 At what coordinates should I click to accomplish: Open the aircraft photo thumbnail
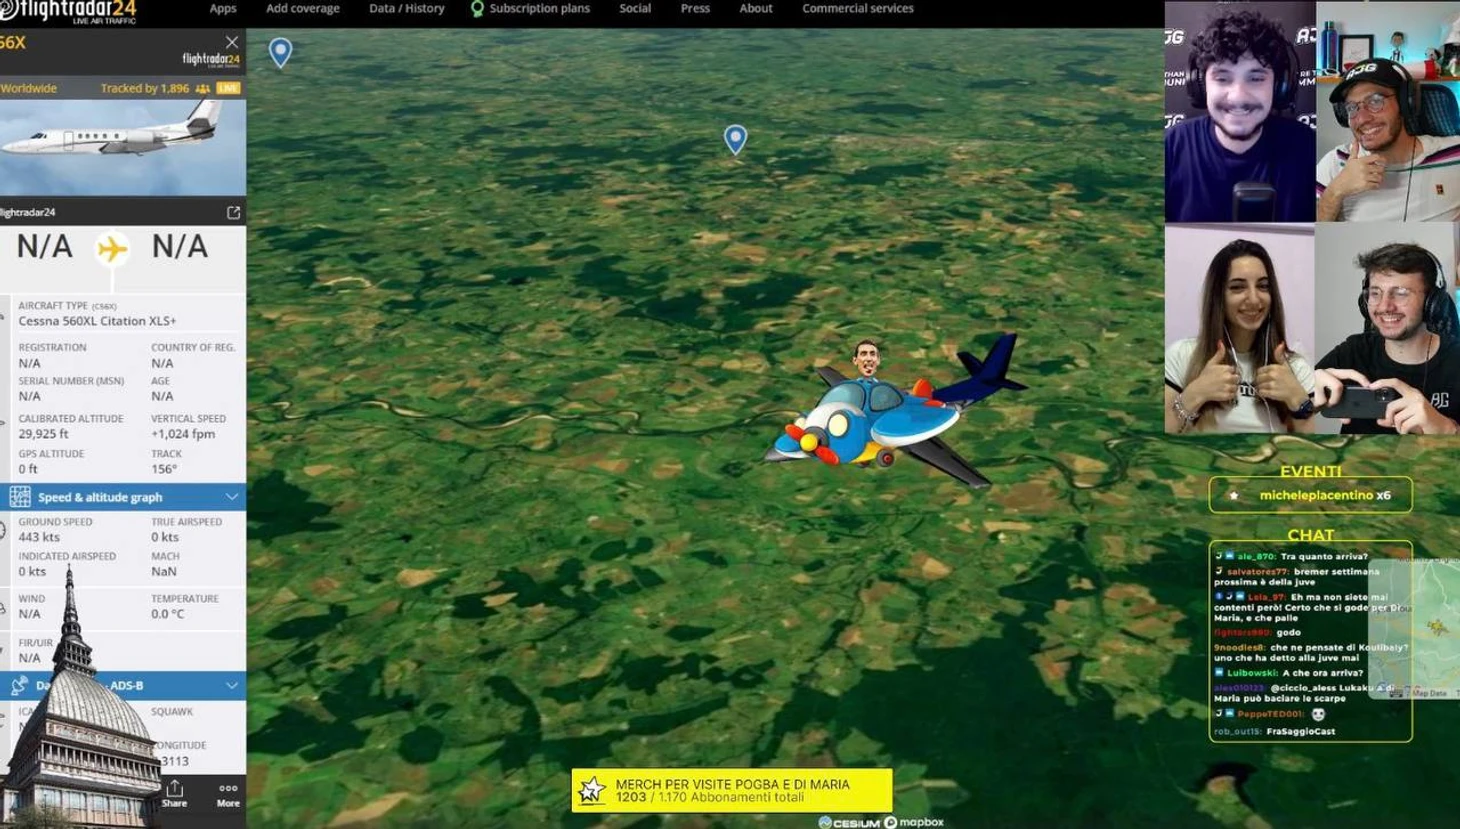click(123, 147)
